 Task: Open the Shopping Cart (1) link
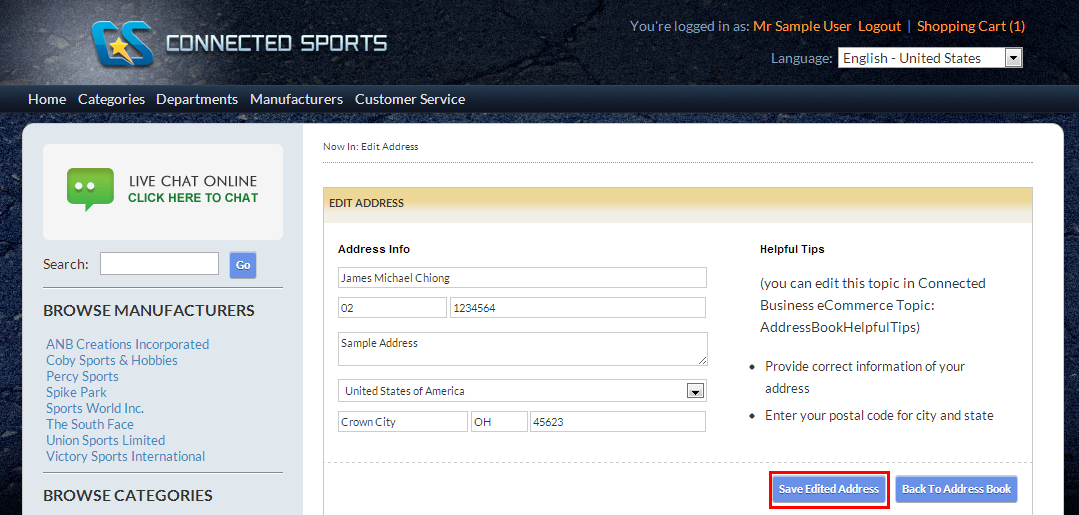[x=970, y=26]
